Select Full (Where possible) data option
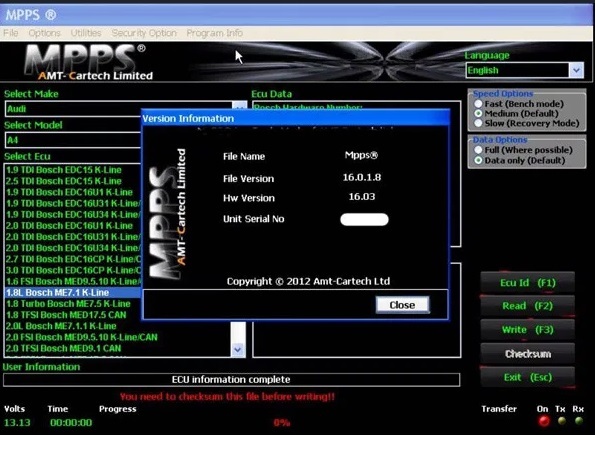 point(523,150)
